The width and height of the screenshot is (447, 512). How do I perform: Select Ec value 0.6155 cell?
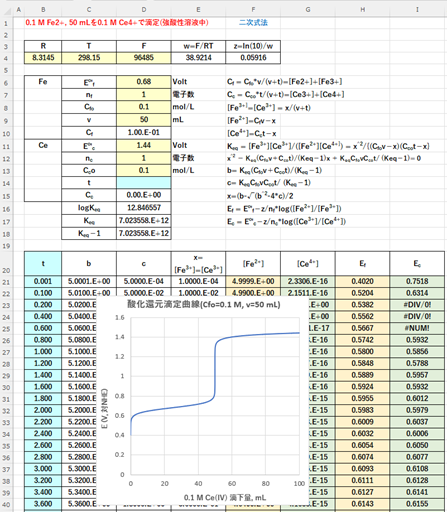pos(417,504)
